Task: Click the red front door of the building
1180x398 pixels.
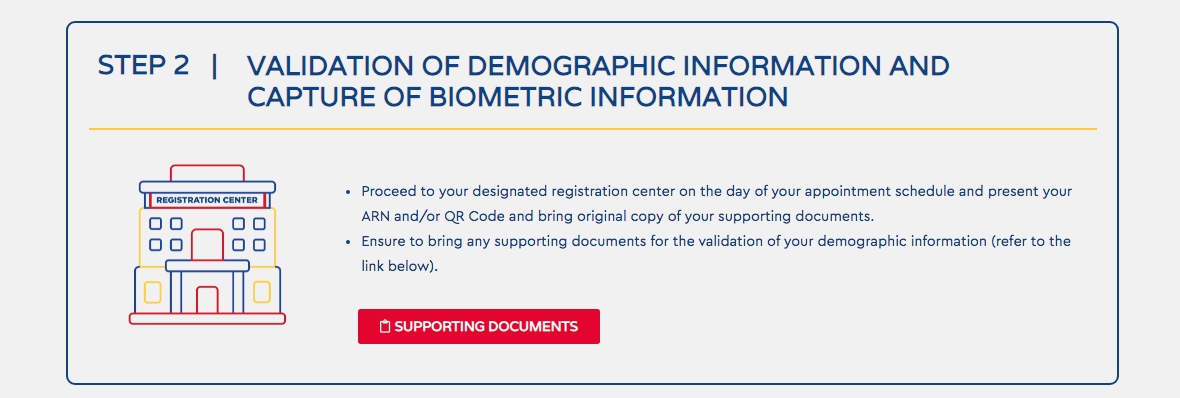Action: [x=207, y=299]
